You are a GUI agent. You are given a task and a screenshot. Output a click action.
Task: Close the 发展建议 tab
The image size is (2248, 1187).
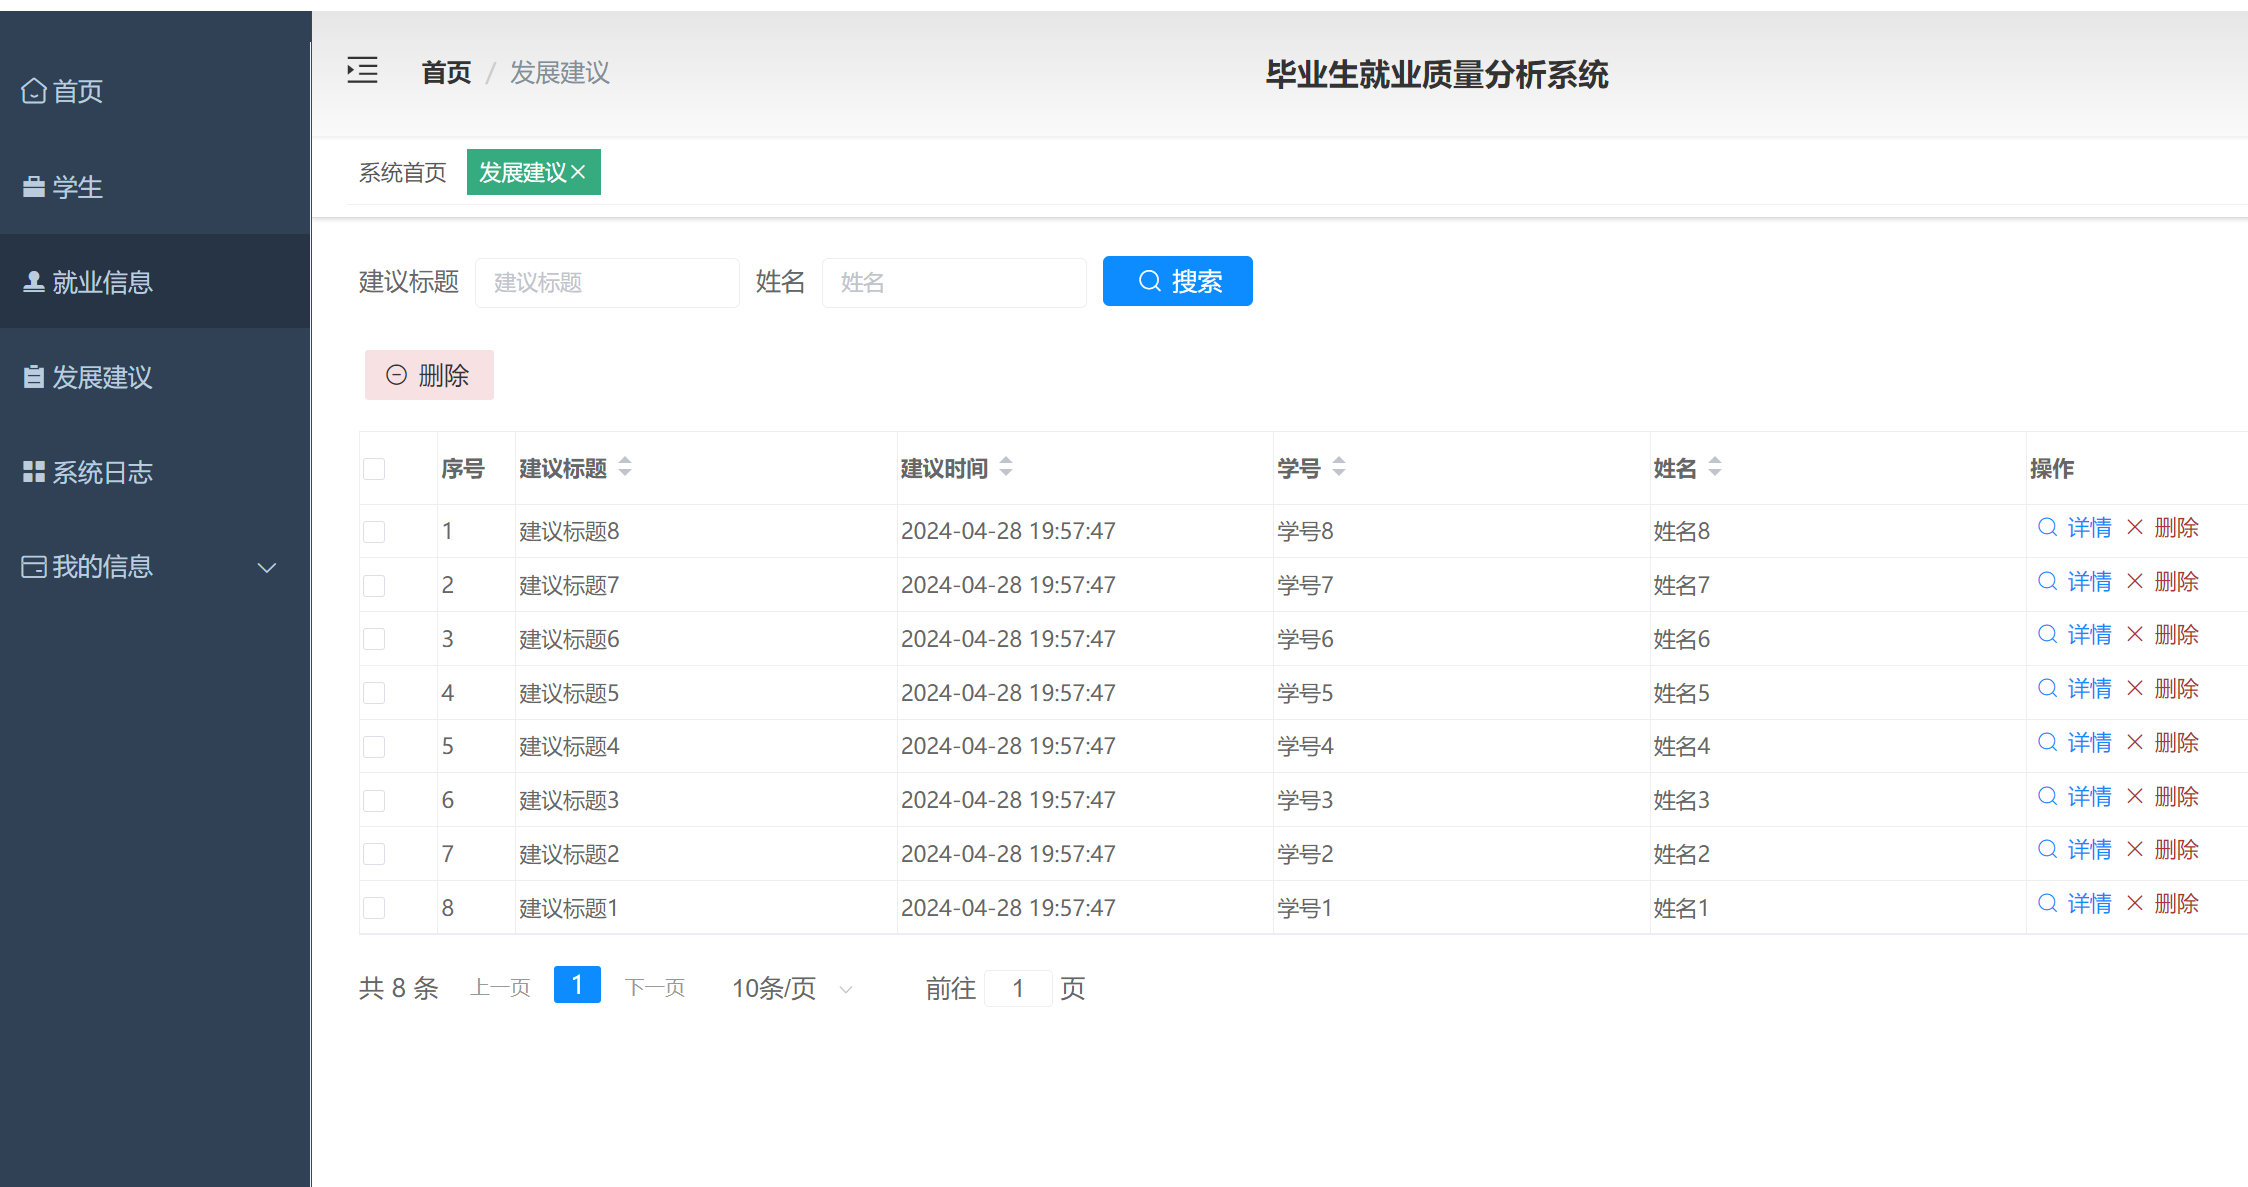pyautogui.click(x=578, y=172)
